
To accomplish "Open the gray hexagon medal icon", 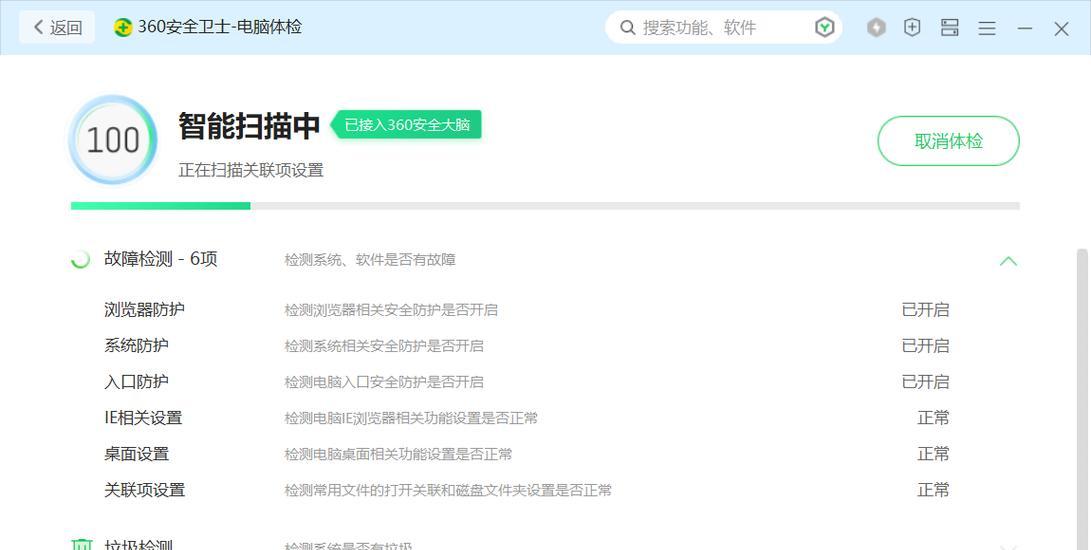I will click(876, 28).
